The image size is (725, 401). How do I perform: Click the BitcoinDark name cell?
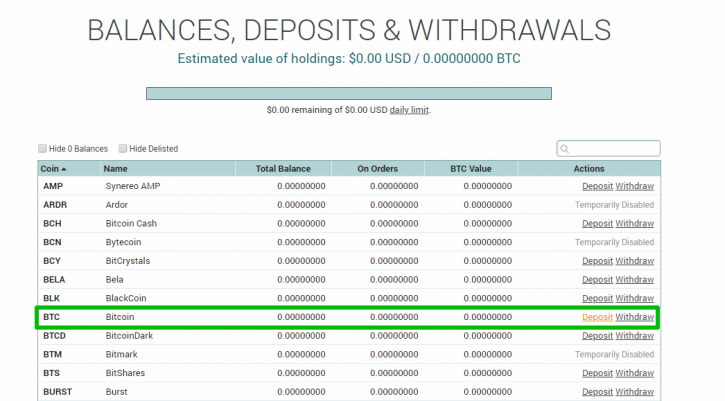129,336
